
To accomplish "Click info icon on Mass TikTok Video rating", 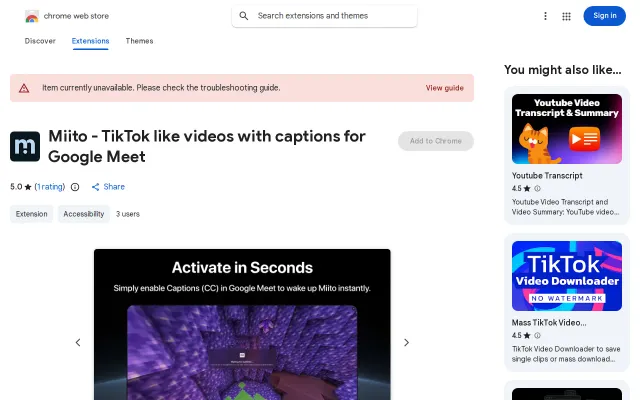I will (x=538, y=336).
